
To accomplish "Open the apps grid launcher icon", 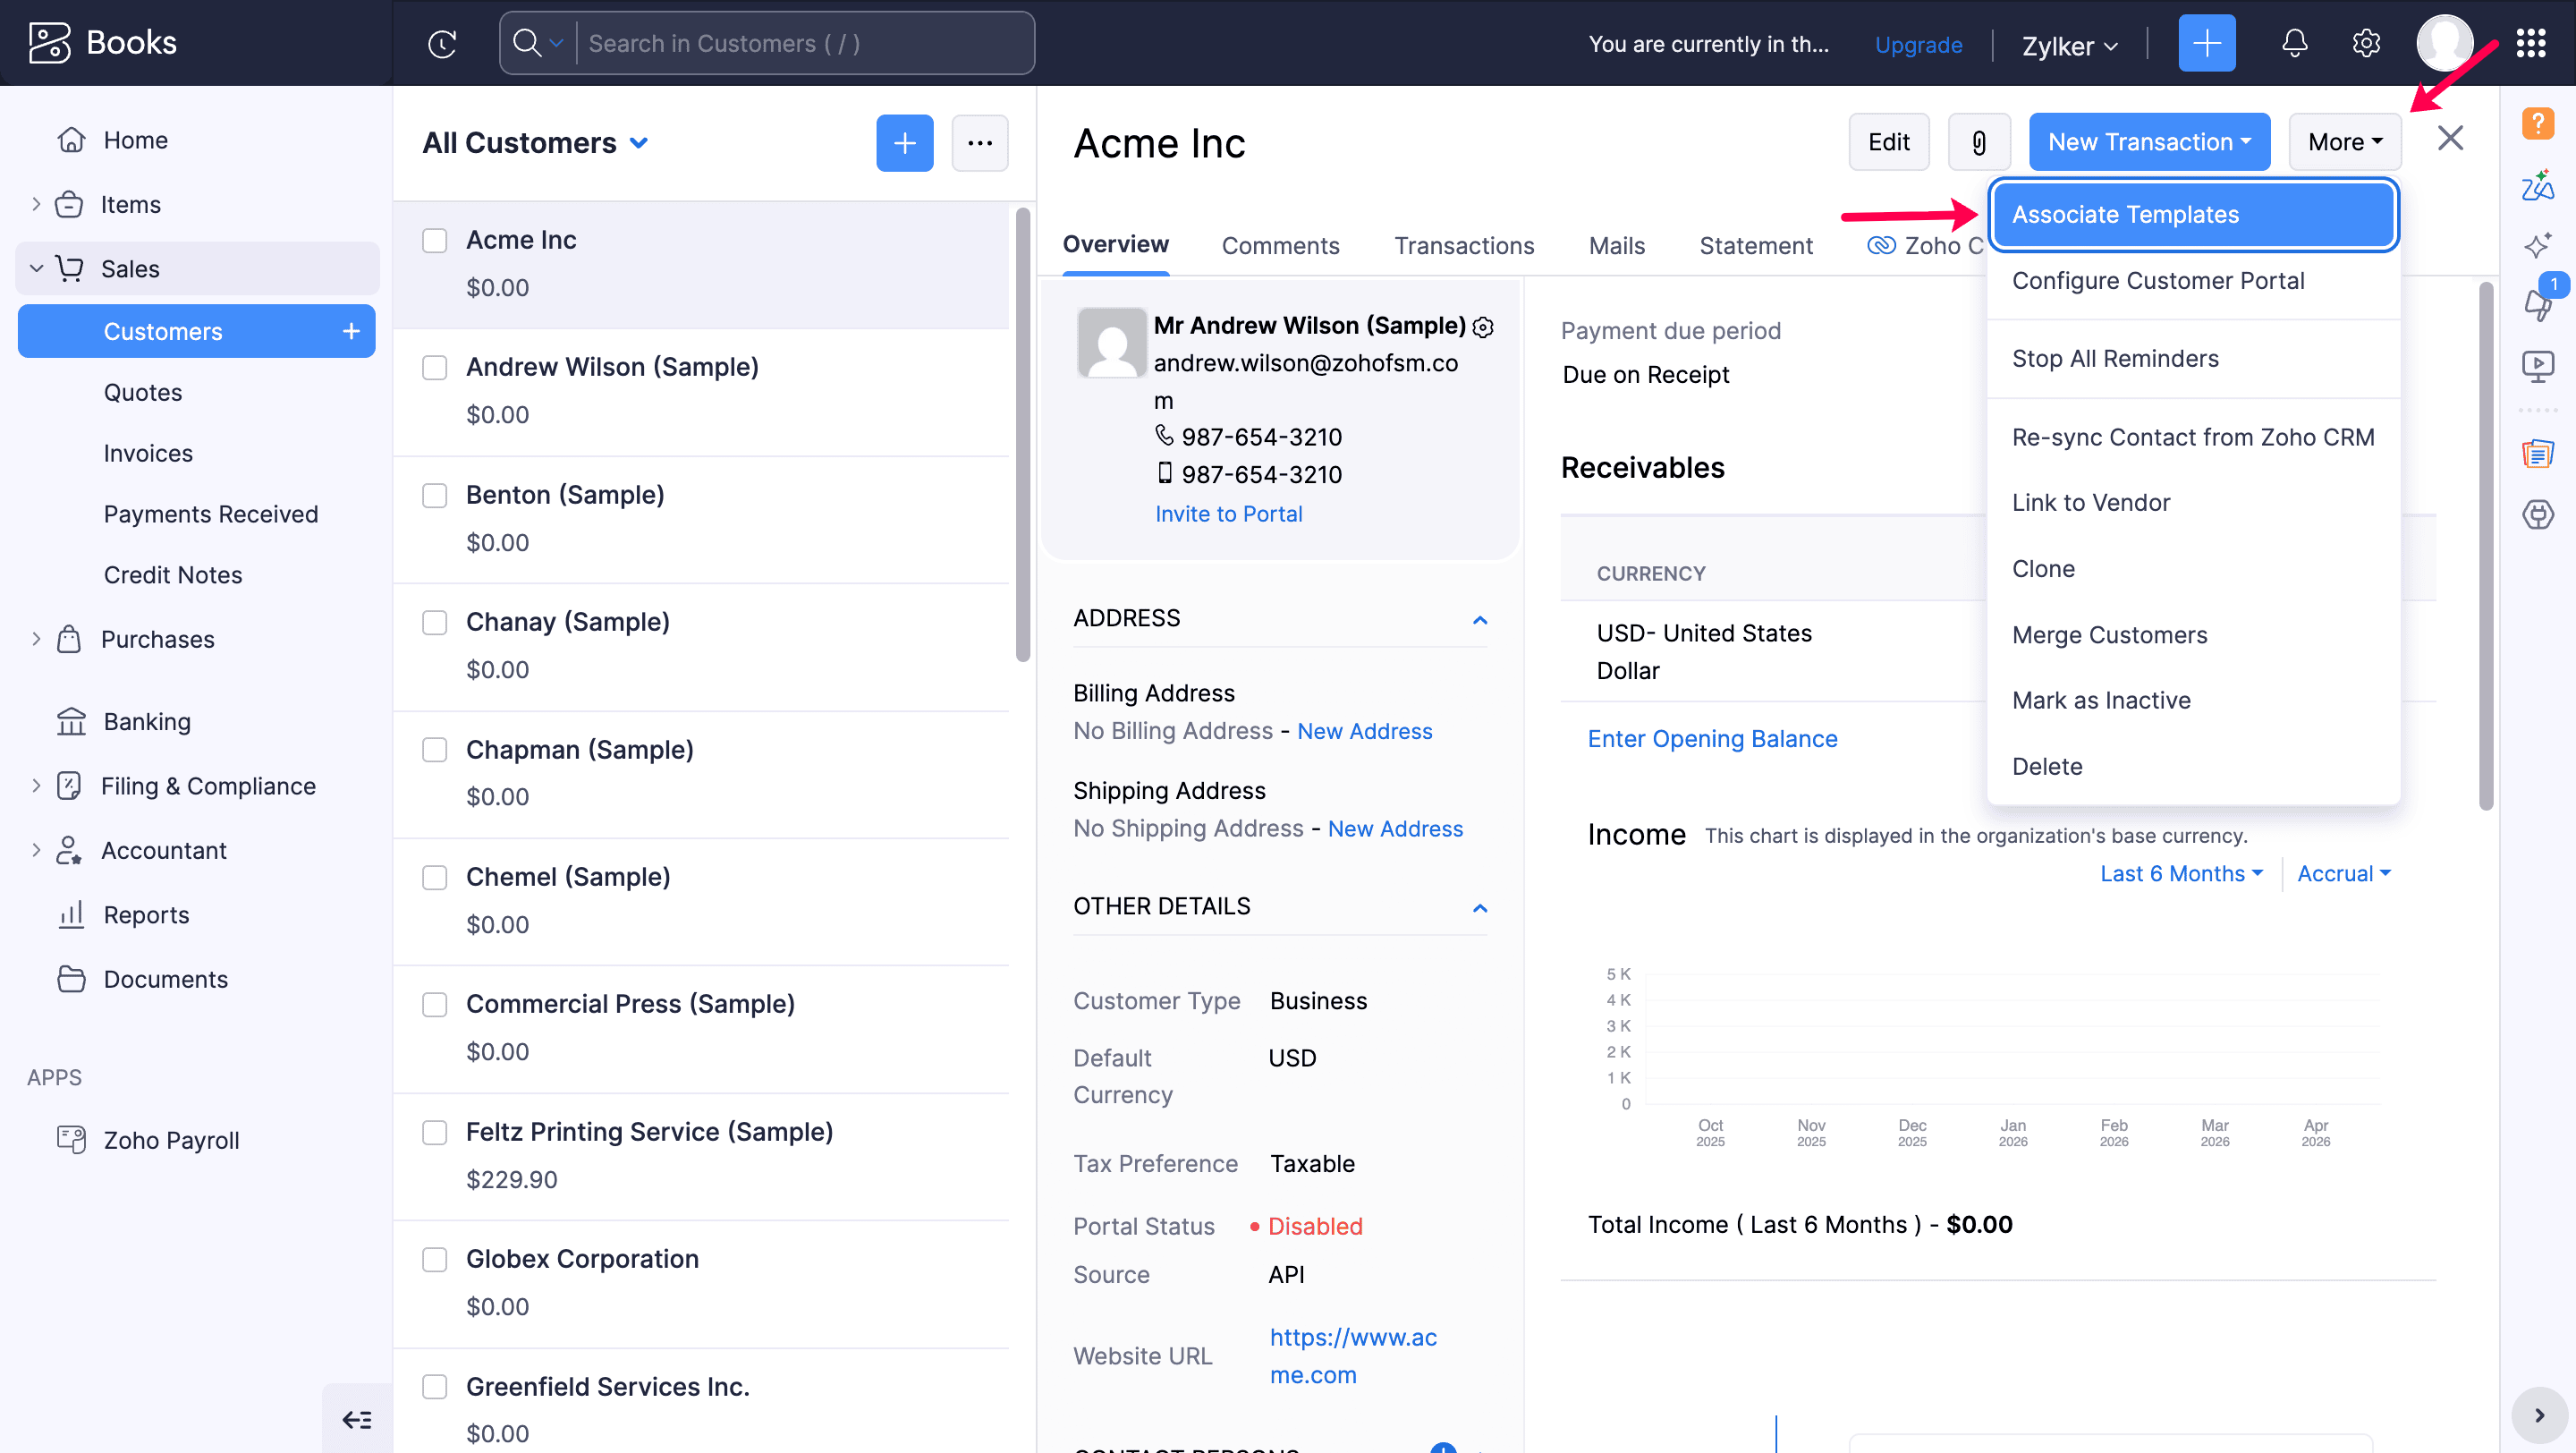I will [2530, 43].
